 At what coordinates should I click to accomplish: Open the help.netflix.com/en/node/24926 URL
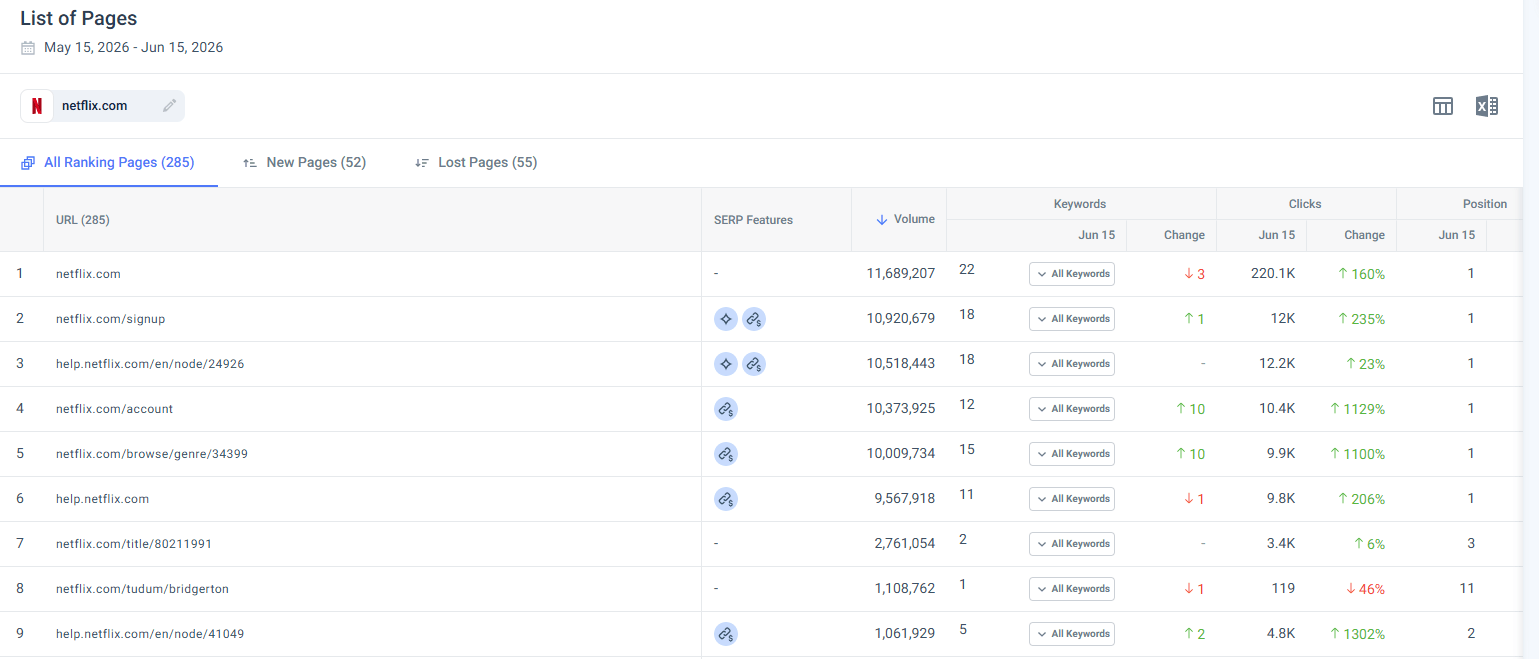point(150,364)
